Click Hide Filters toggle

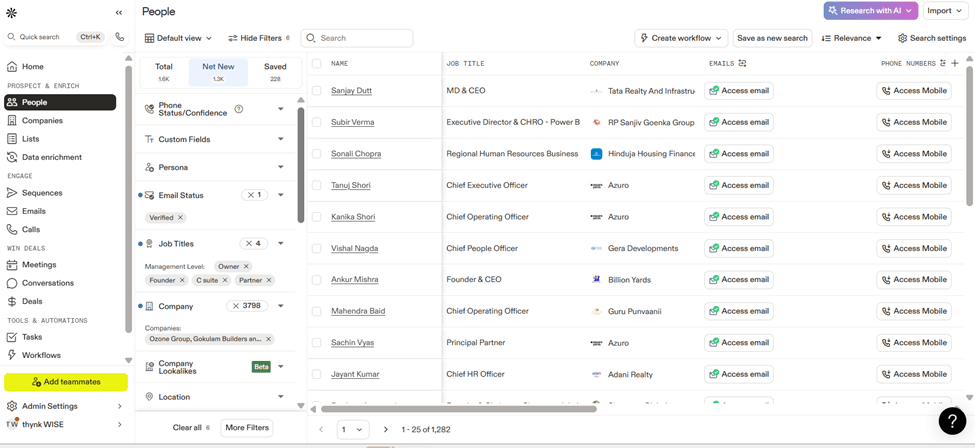click(x=259, y=38)
